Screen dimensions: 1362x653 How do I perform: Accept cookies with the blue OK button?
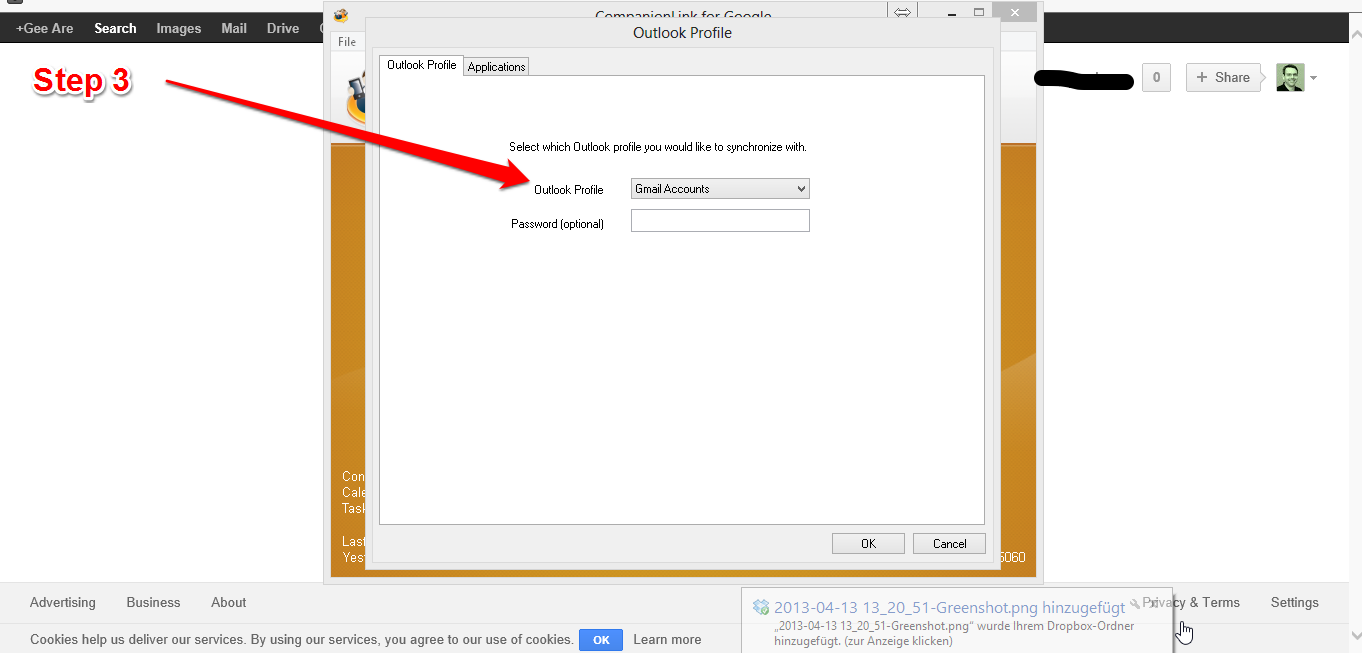click(x=600, y=640)
